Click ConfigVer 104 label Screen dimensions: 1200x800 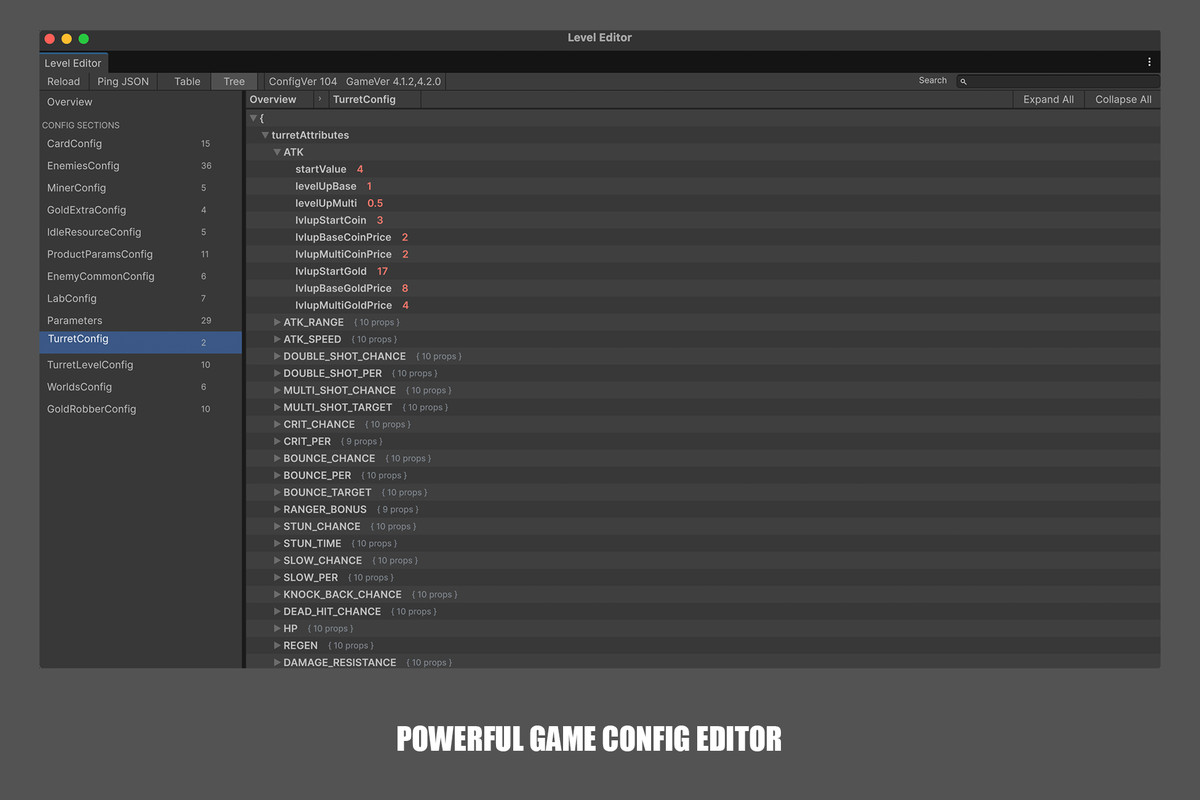click(303, 82)
